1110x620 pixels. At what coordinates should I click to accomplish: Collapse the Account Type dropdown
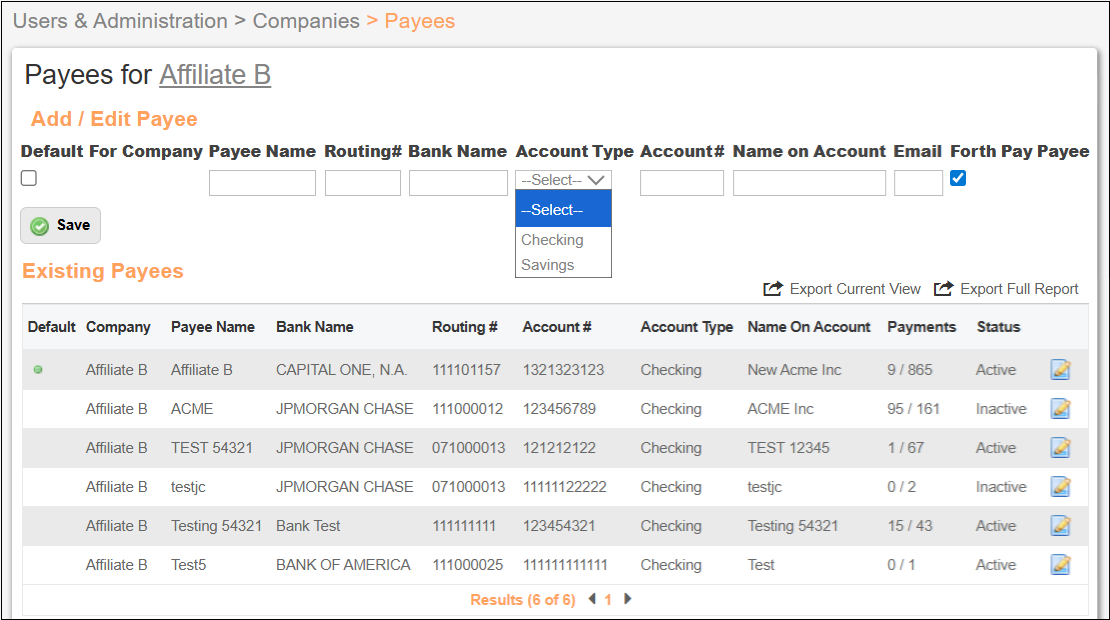[563, 180]
